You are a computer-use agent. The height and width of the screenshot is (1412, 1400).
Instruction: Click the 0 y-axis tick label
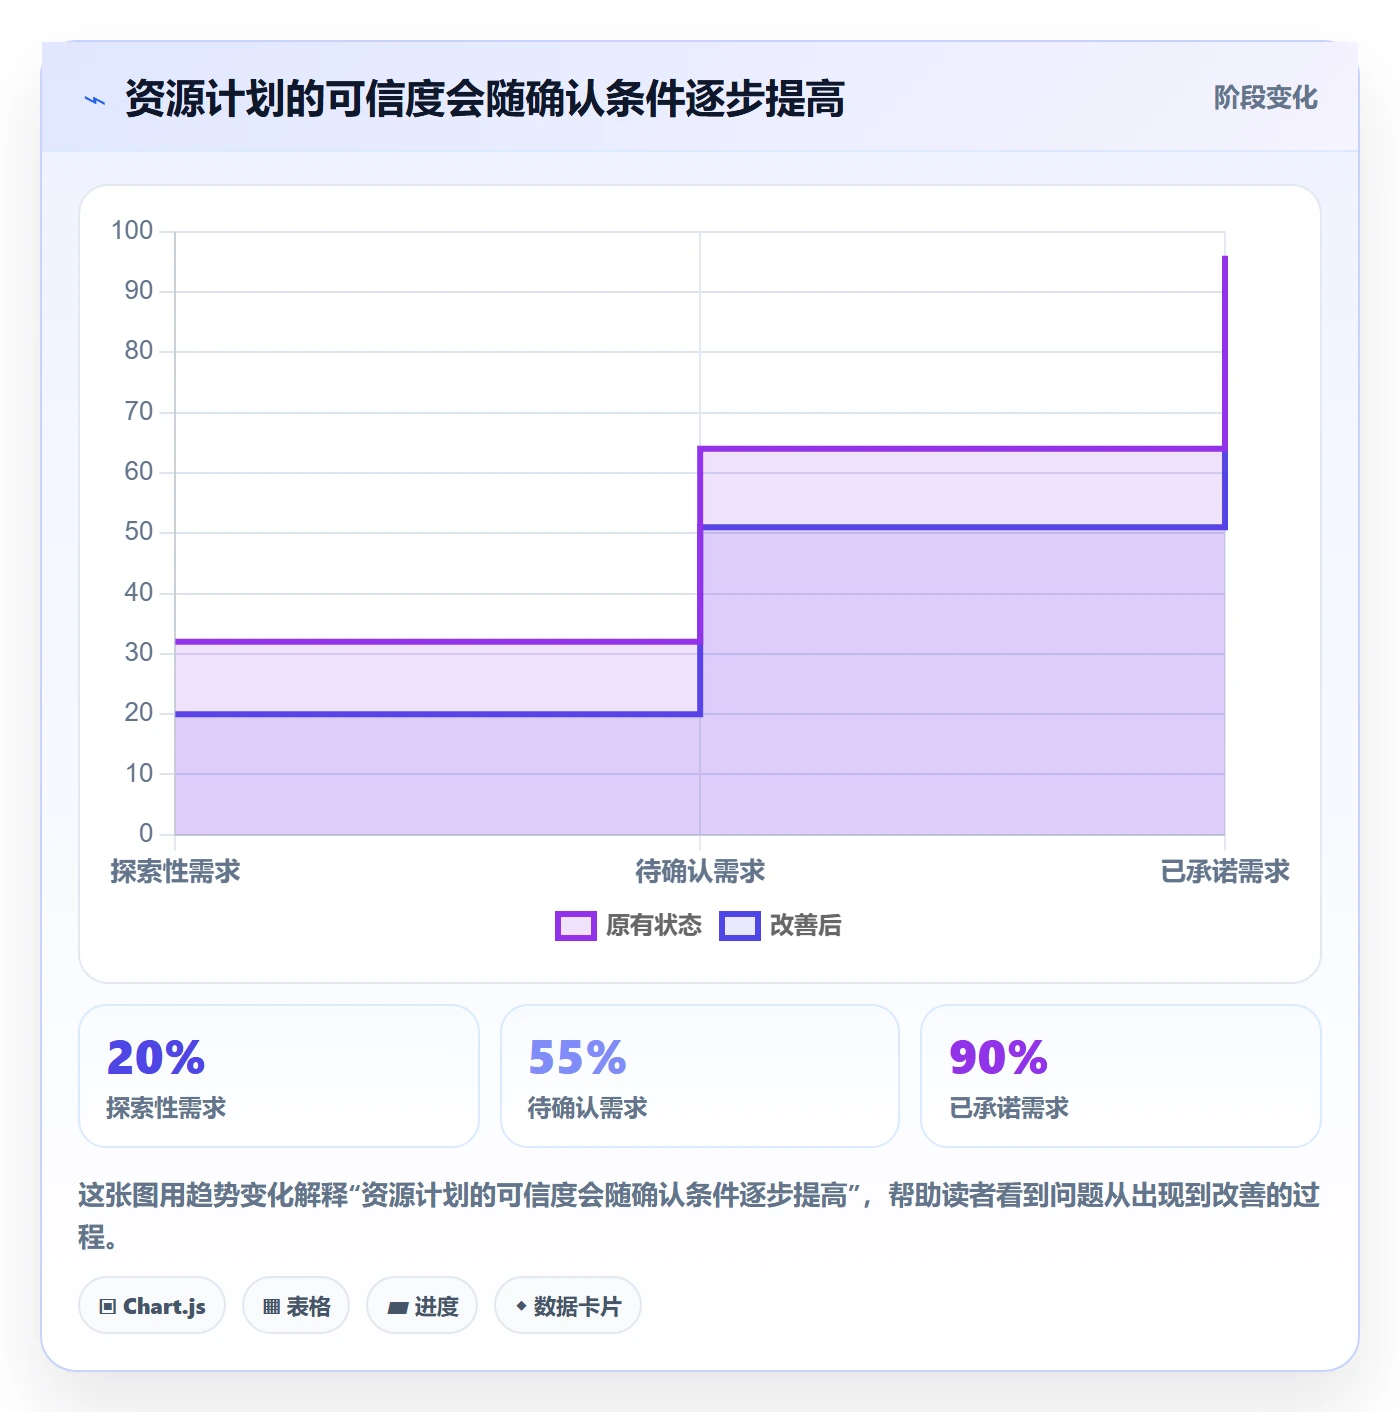[146, 833]
